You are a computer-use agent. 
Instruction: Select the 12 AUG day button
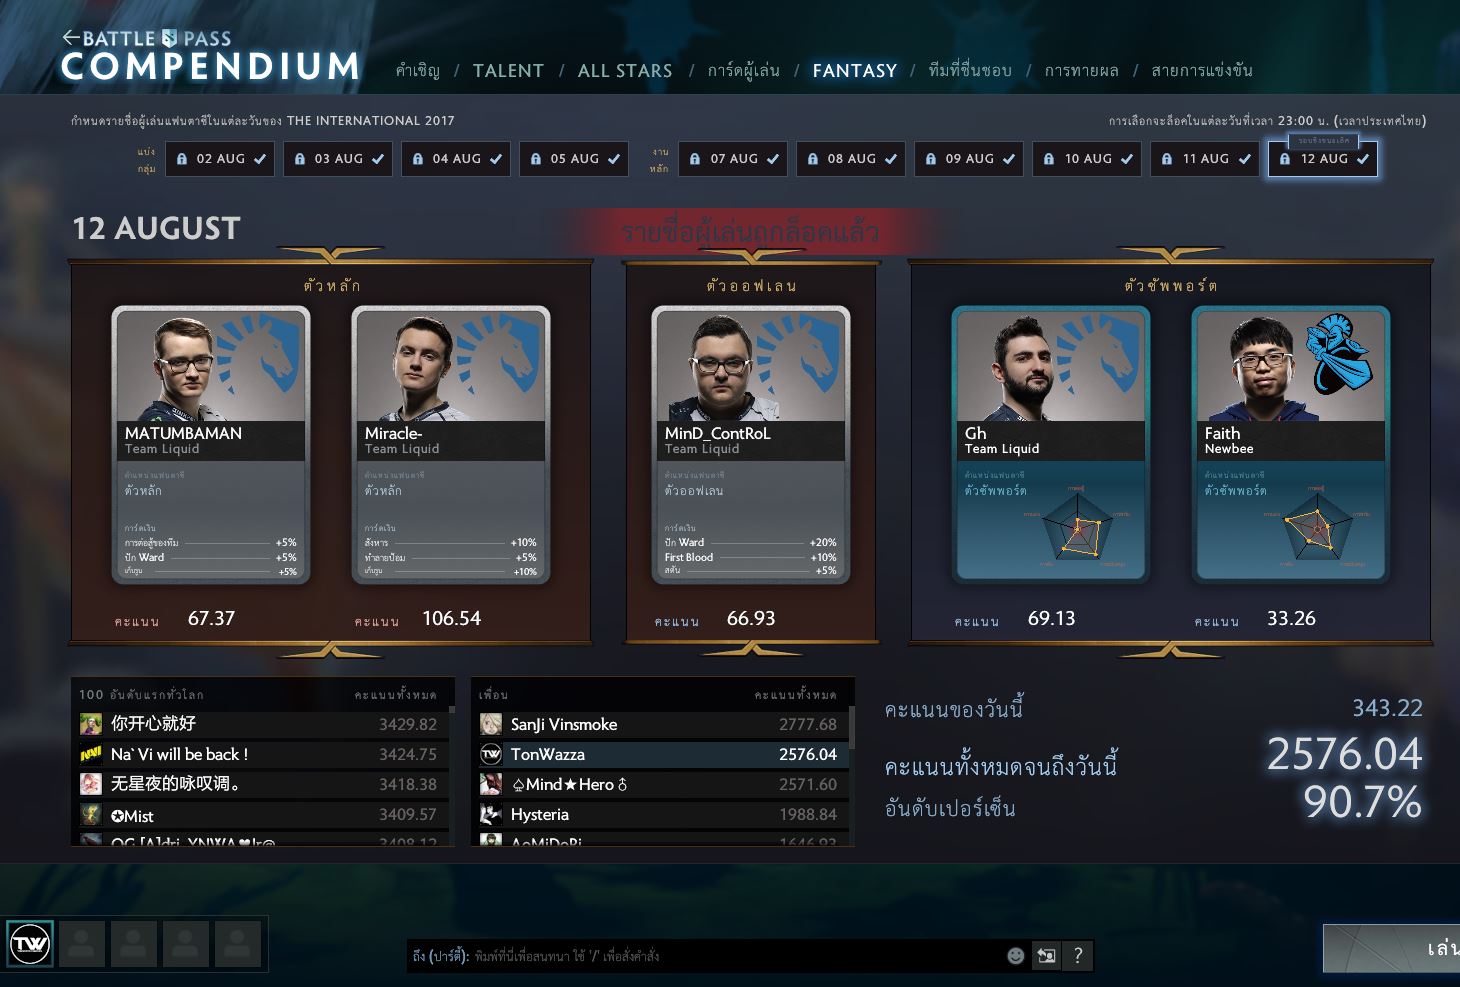point(1323,159)
